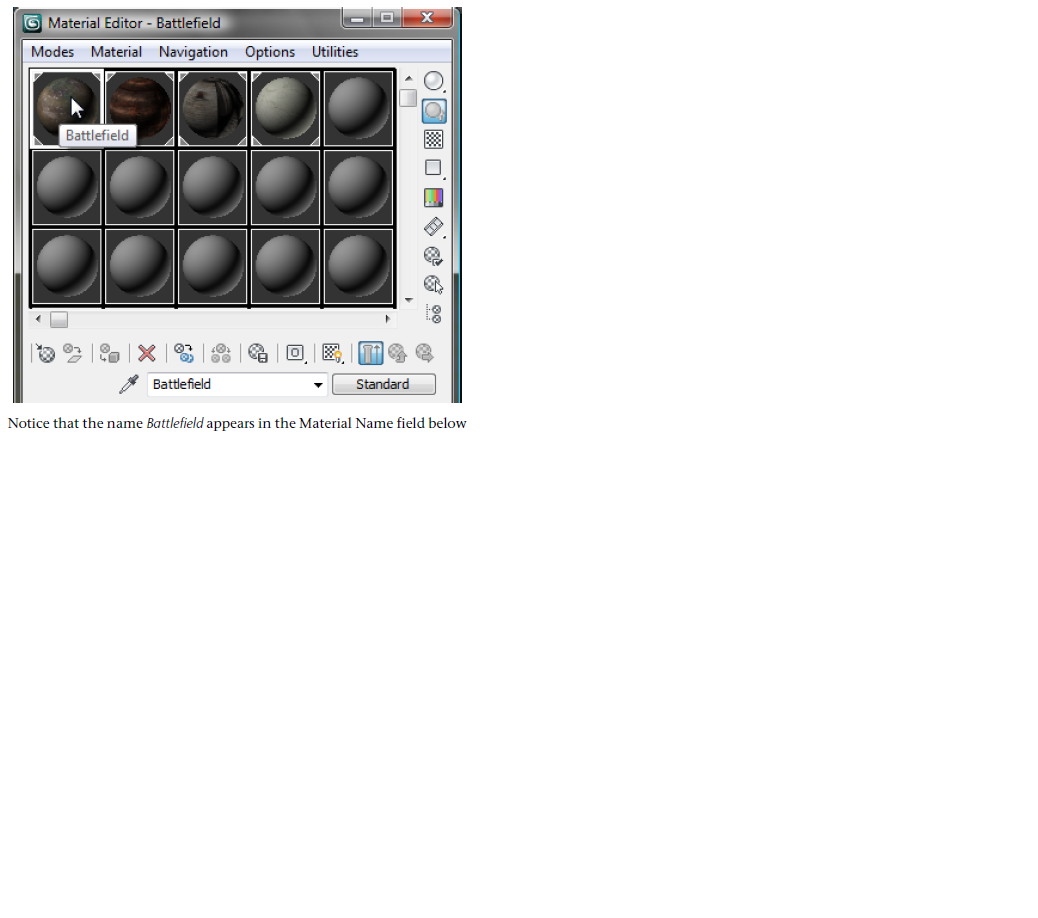Click the sample slots vertical scroll up arrow
The image size is (1038, 918).
[408, 78]
